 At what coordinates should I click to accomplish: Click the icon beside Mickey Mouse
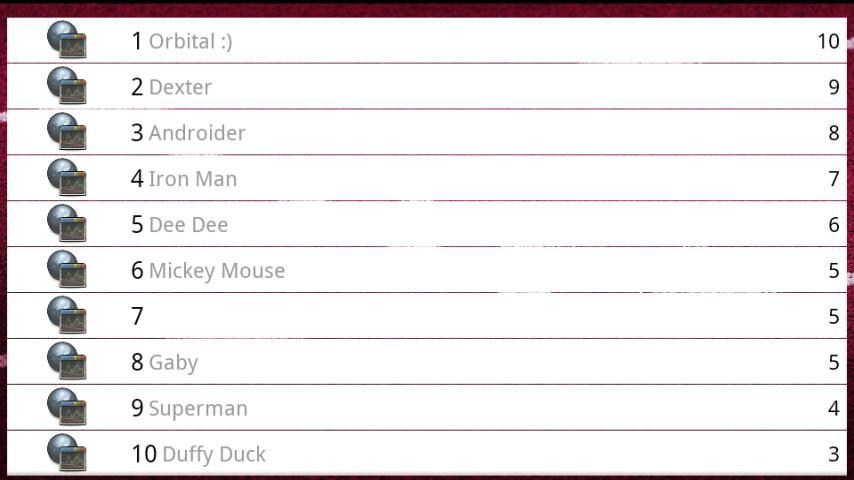click(67, 270)
